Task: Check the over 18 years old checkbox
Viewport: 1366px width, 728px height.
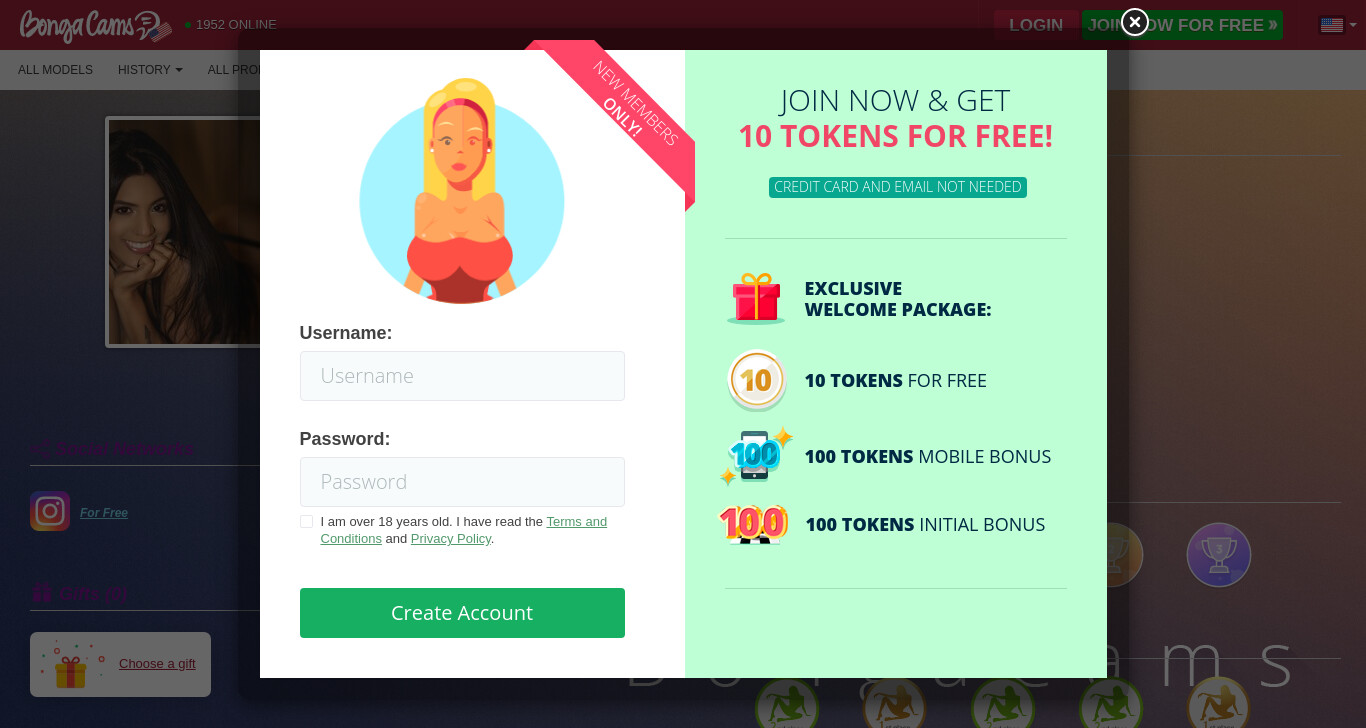Action: (306, 522)
